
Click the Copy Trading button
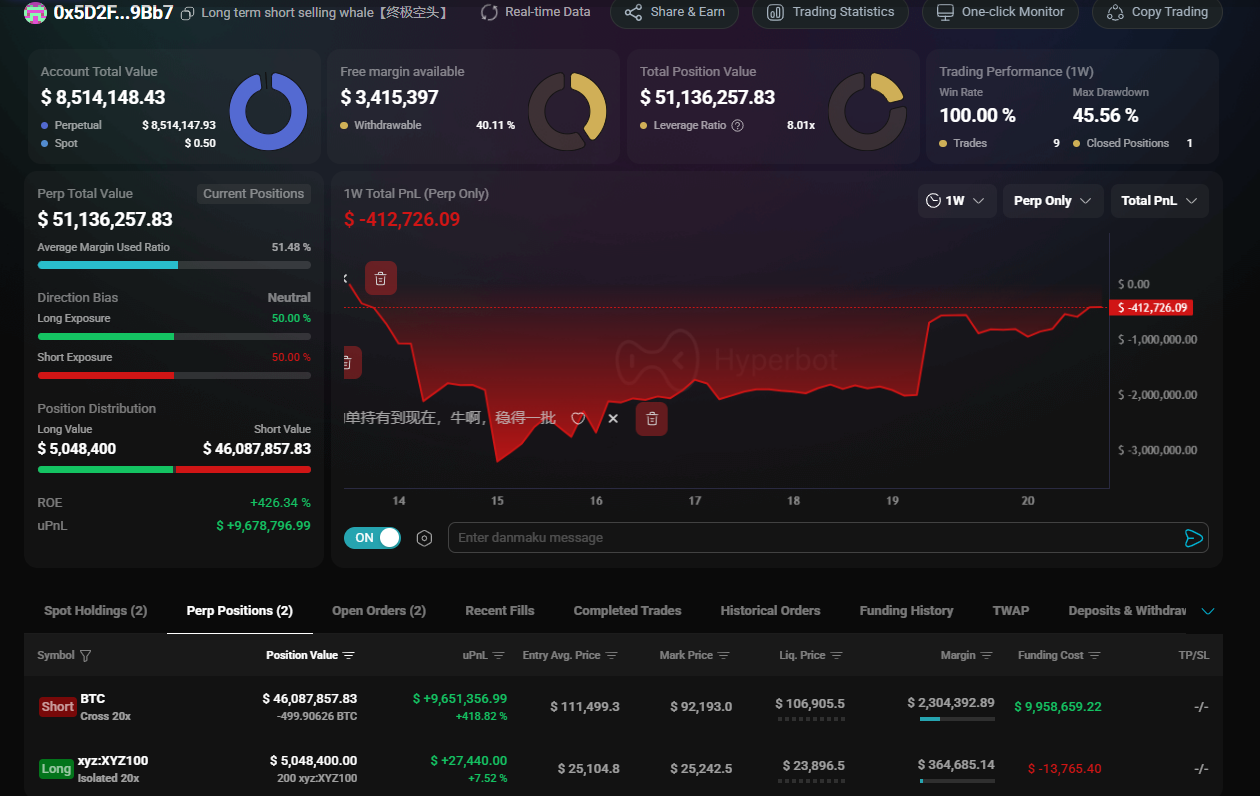[x=1156, y=13]
